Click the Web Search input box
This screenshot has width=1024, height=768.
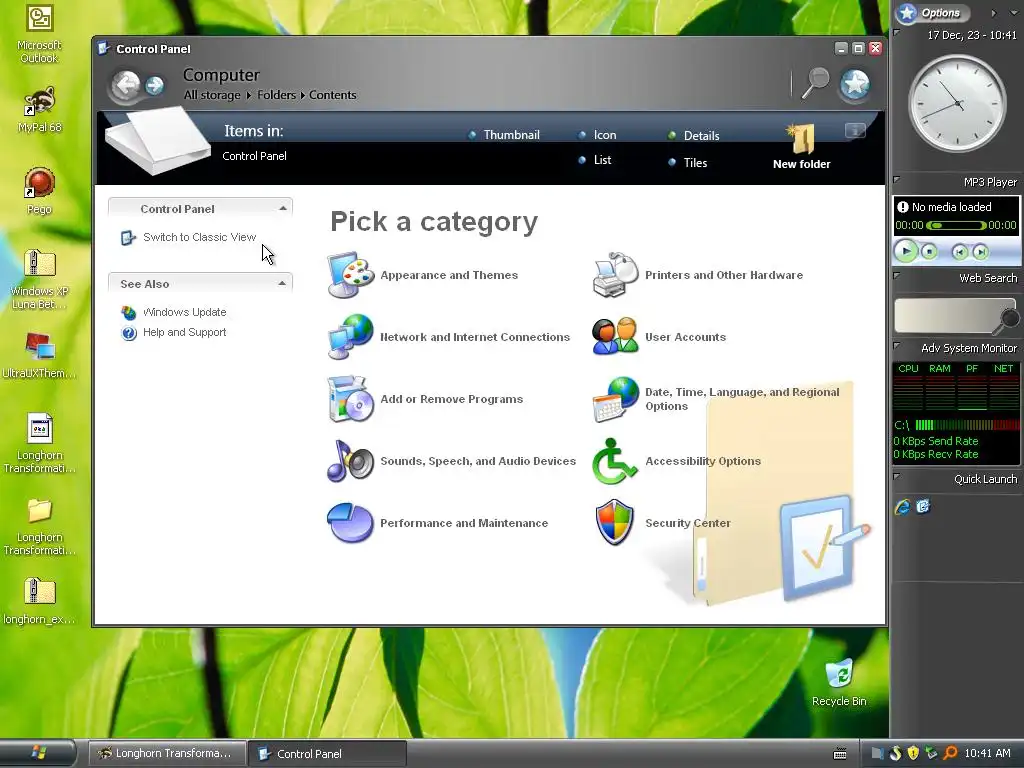tap(947, 316)
